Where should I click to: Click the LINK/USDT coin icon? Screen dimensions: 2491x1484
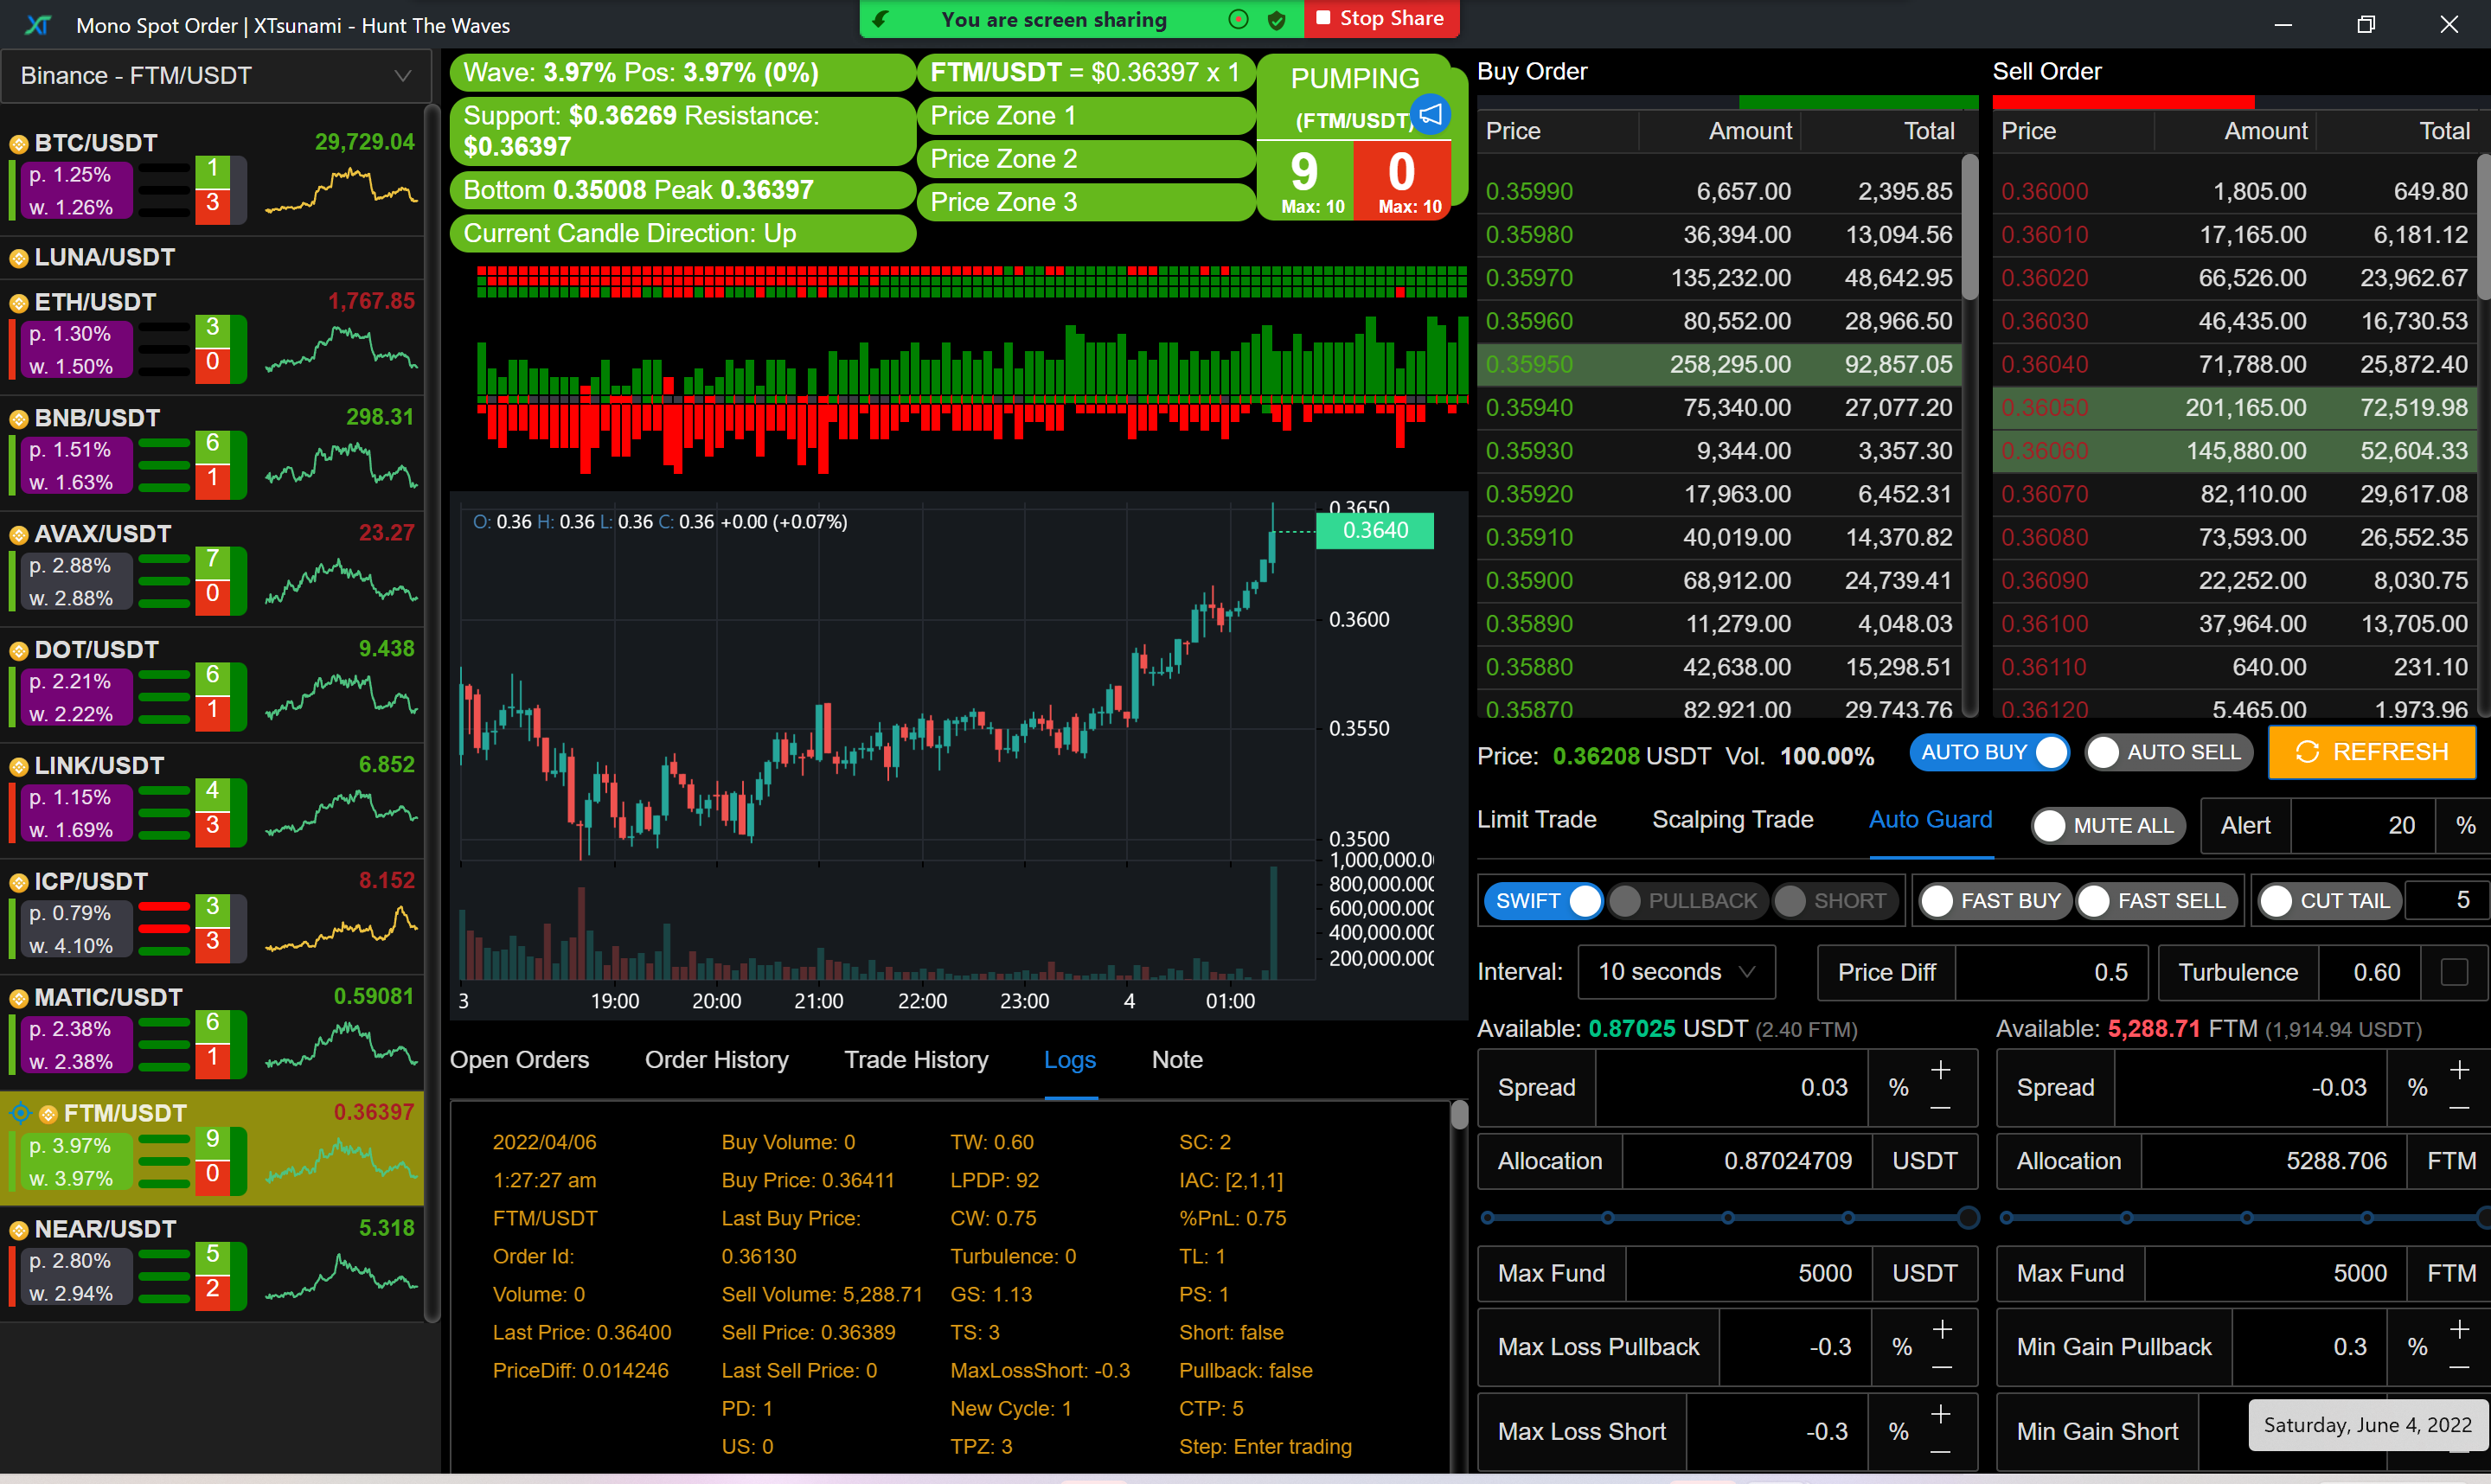[18, 767]
